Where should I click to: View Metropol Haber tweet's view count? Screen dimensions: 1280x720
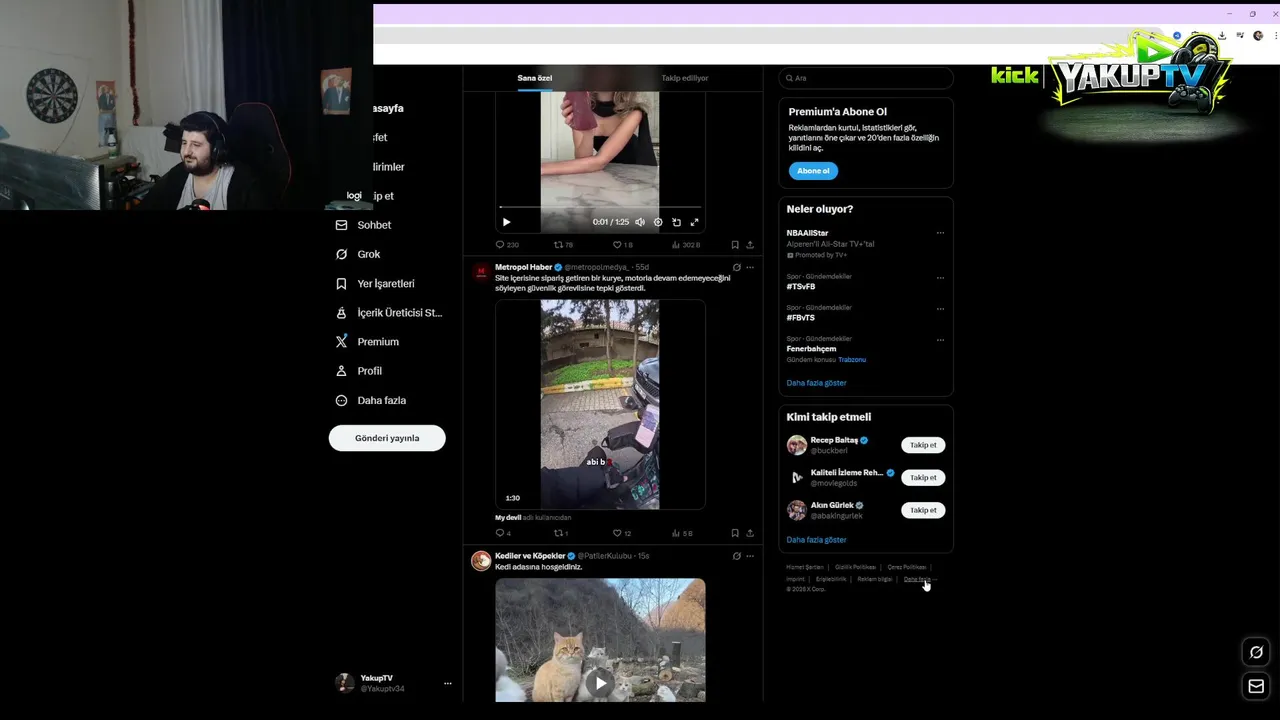point(682,533)
